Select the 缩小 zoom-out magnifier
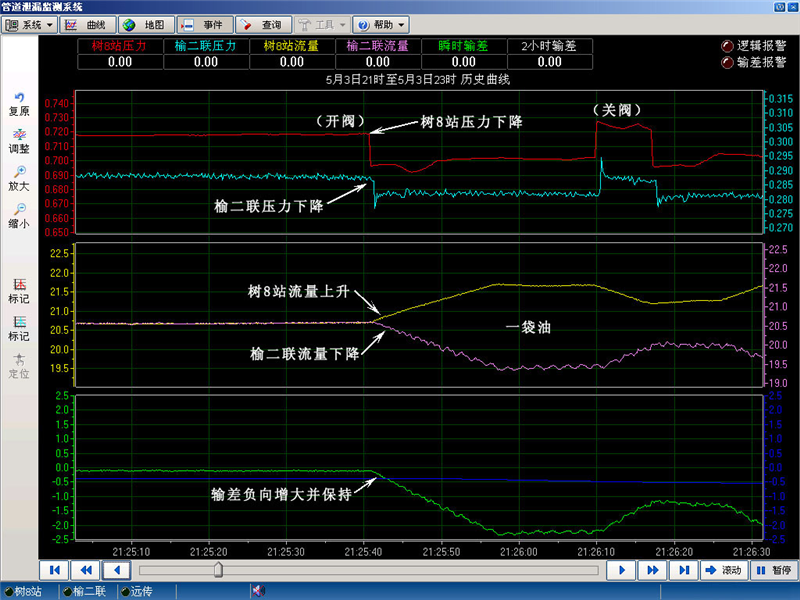Screen dimensions: 800x600 (x=19, y=210)
